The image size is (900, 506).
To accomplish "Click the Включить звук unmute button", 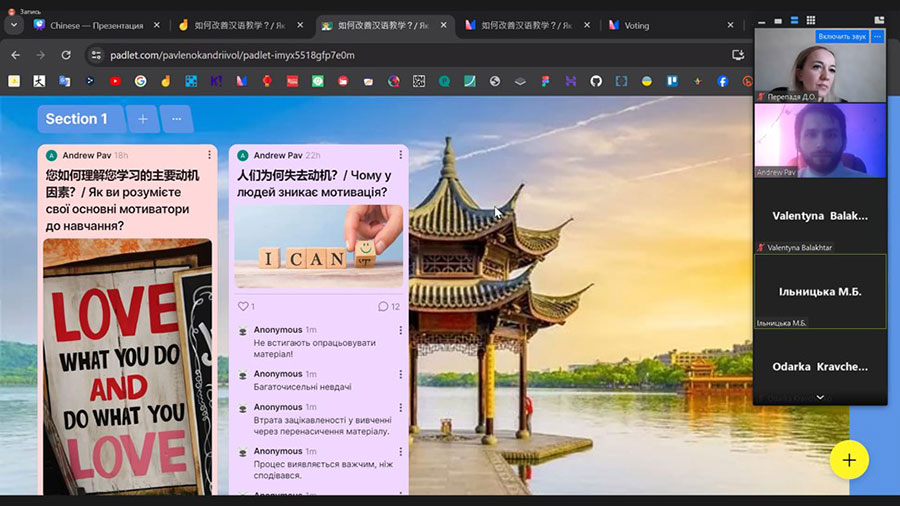I will (x=841, y=36).
